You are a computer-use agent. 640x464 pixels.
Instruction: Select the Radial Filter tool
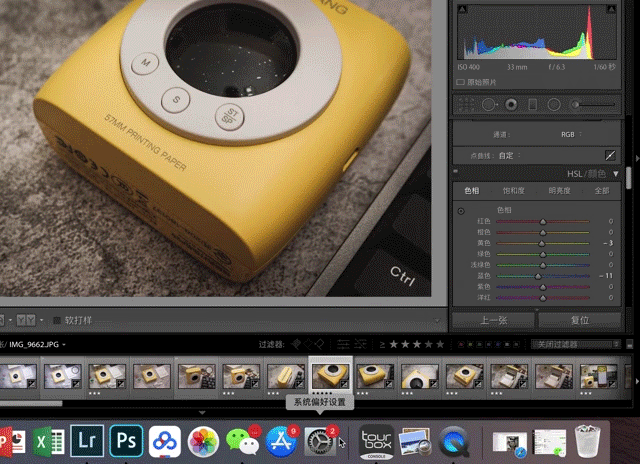tap(554, 105)
